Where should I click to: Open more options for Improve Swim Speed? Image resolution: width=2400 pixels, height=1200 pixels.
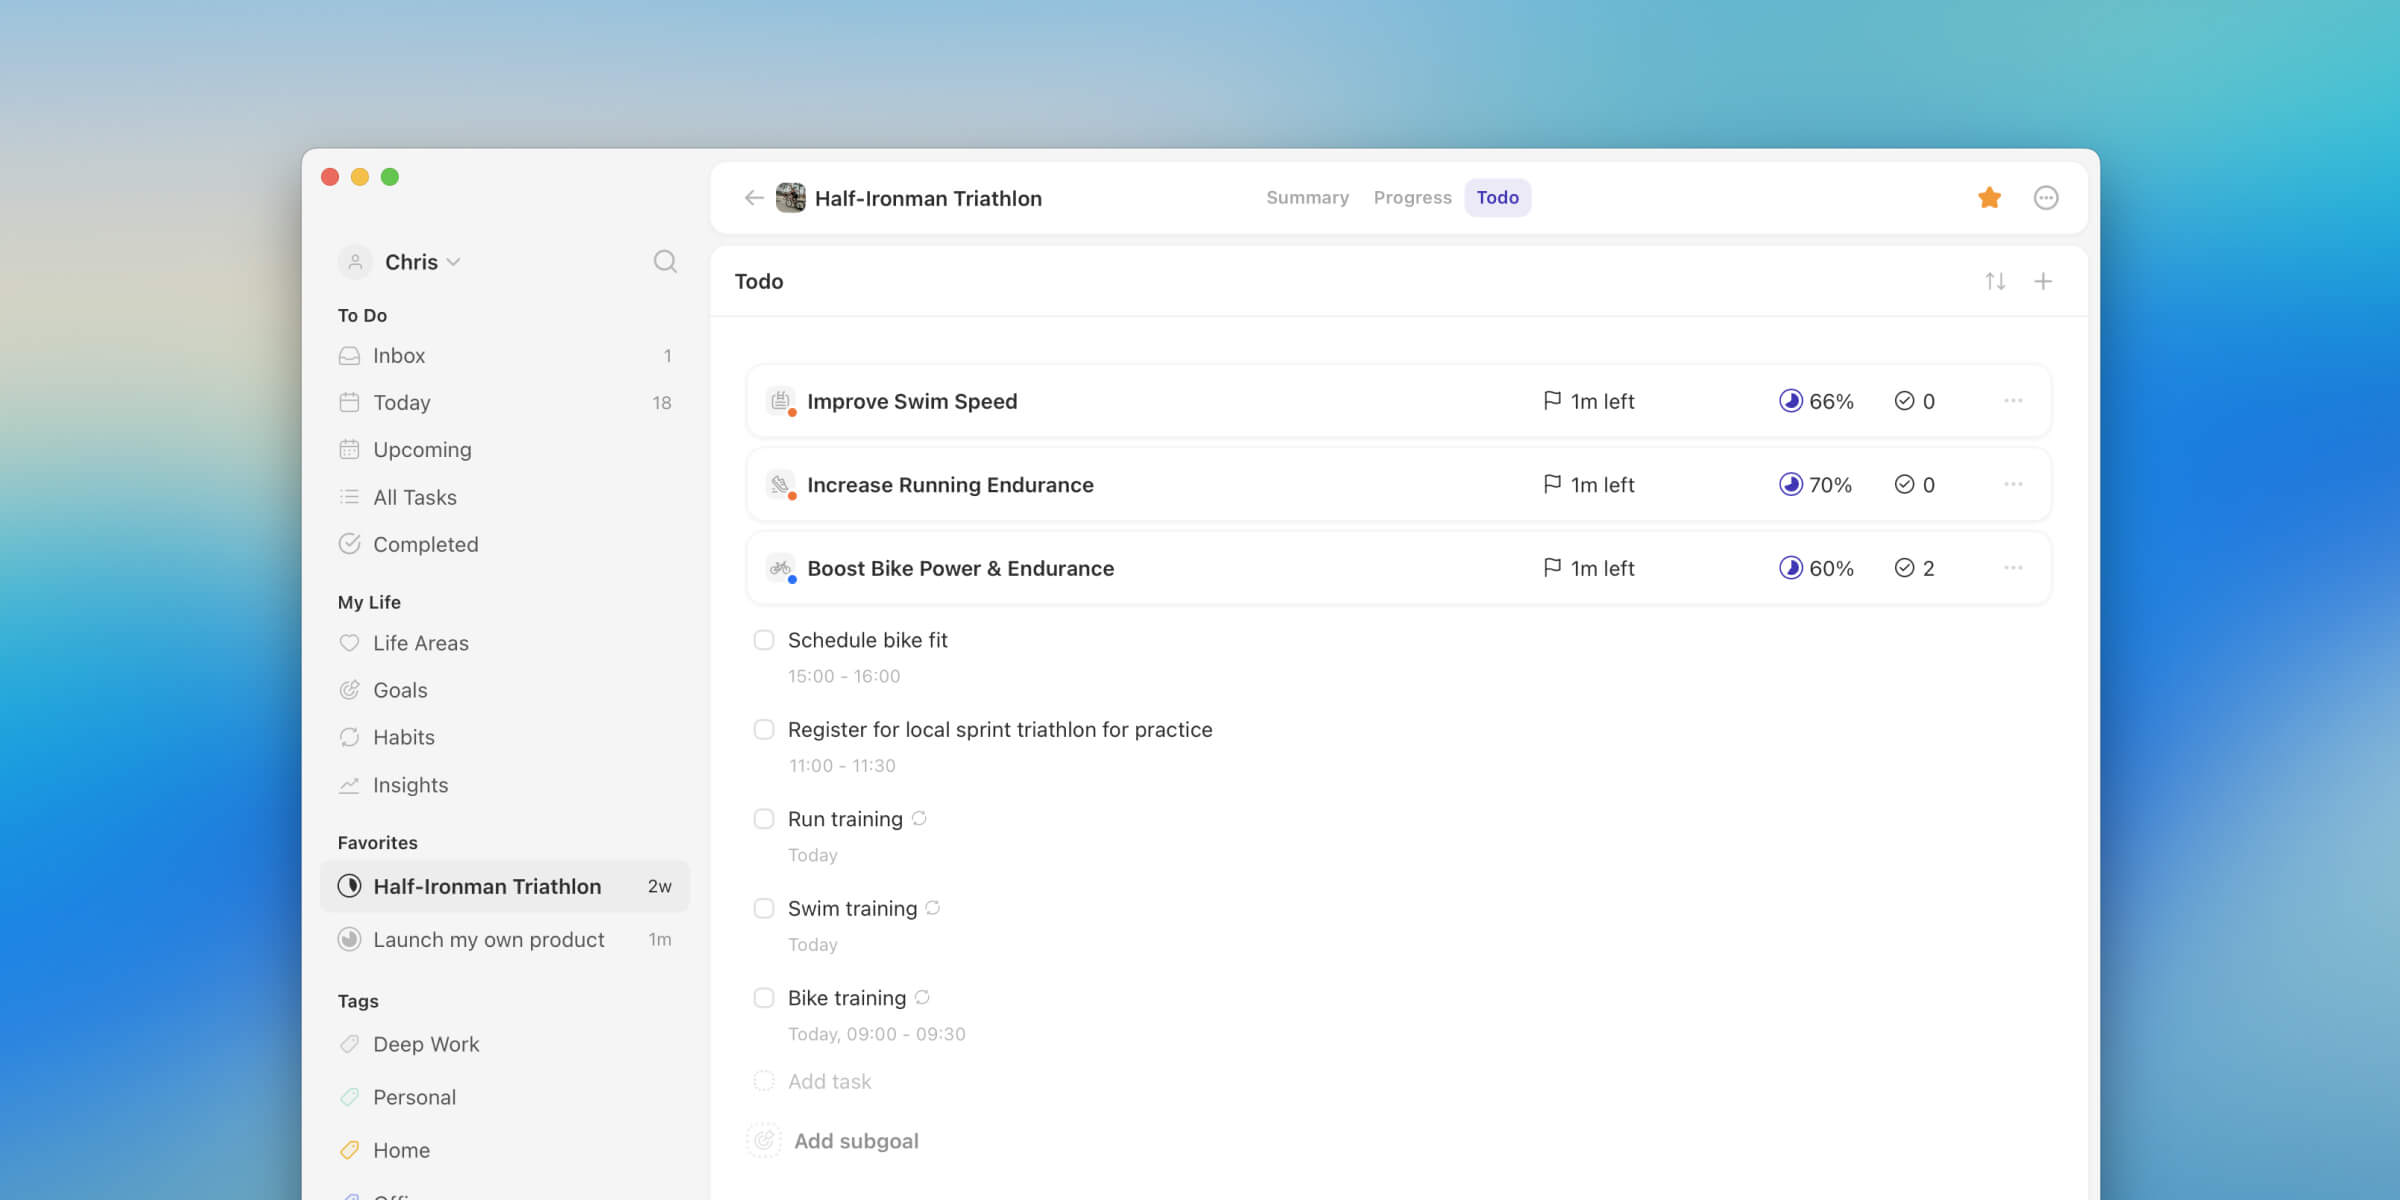pos(2013,401)
